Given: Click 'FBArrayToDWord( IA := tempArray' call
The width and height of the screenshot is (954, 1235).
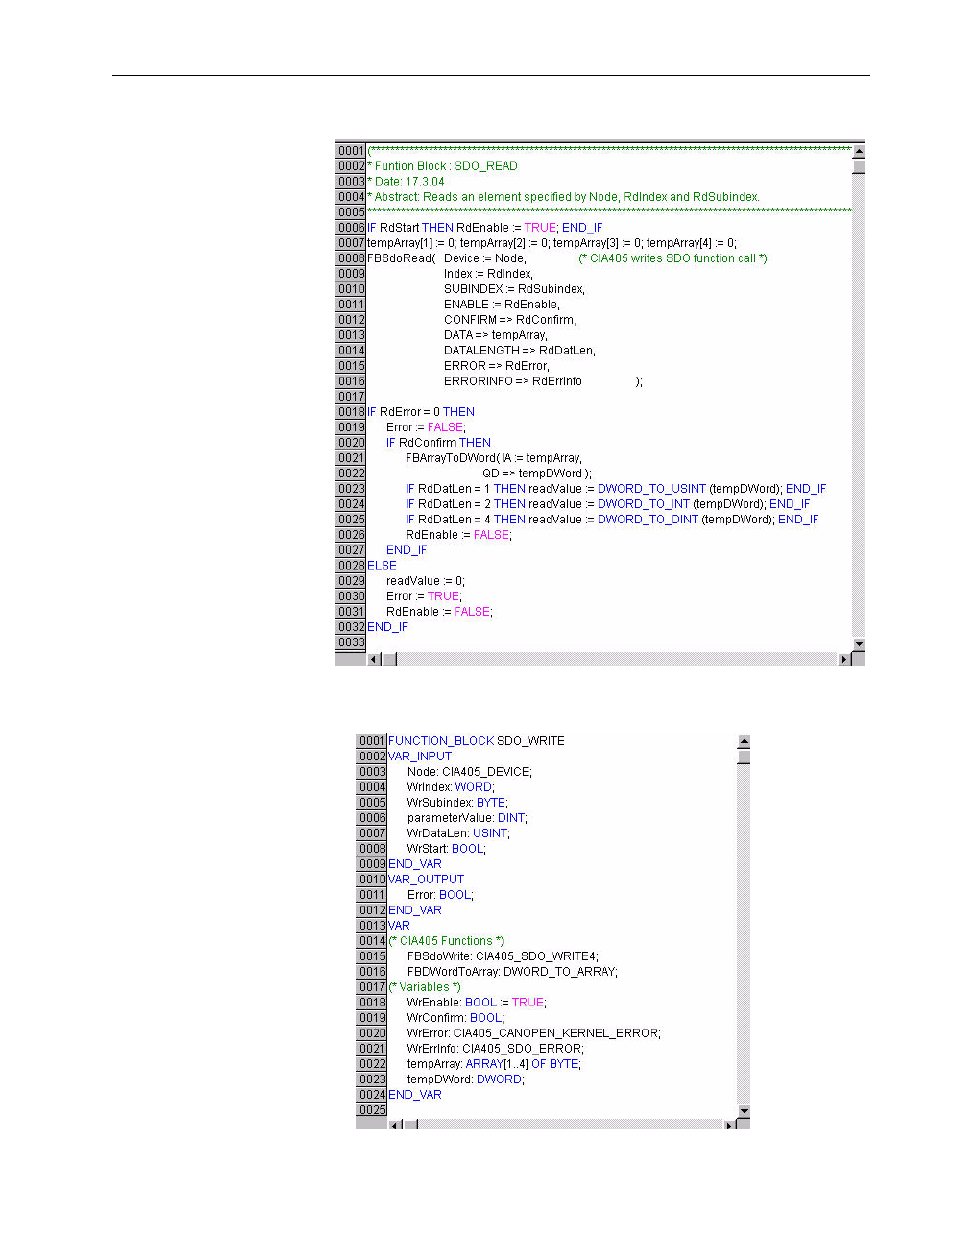Looking at the screenshot, I should coord(494,458).
